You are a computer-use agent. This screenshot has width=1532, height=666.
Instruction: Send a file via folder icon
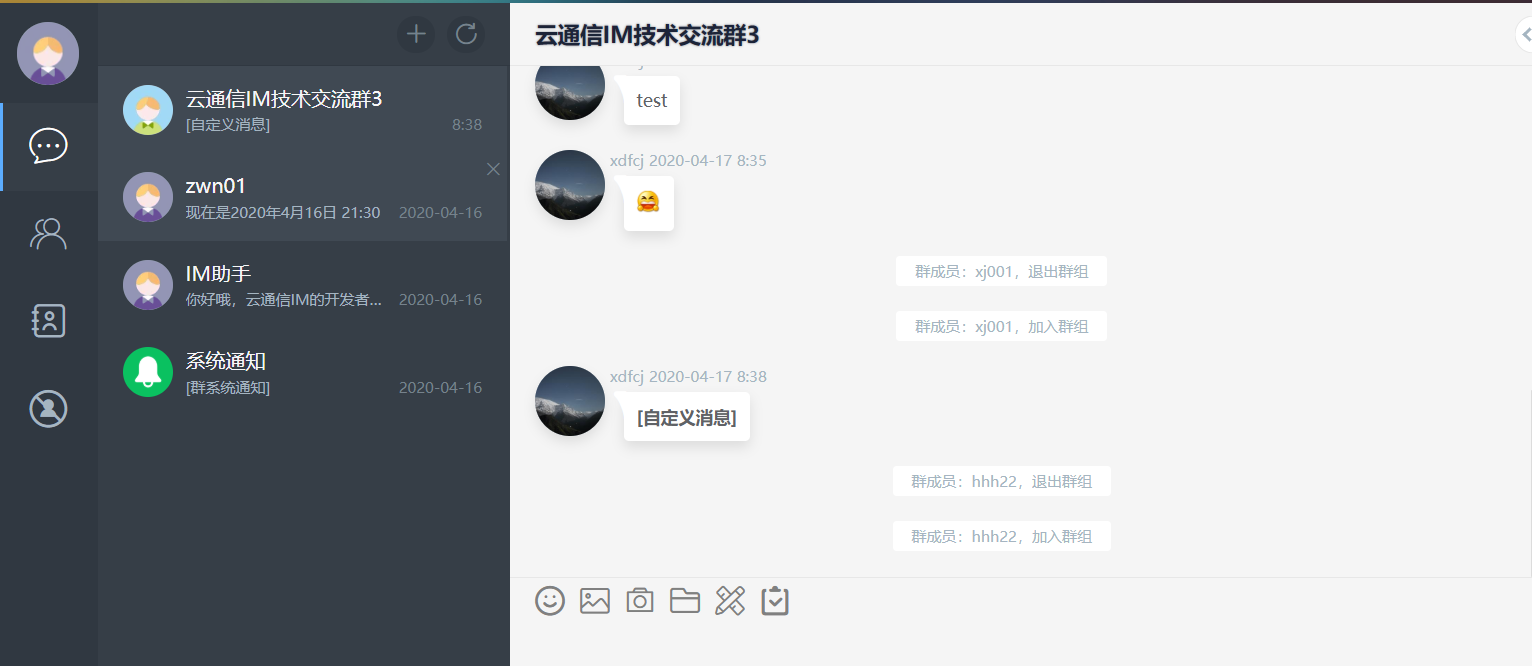[685, 600]
